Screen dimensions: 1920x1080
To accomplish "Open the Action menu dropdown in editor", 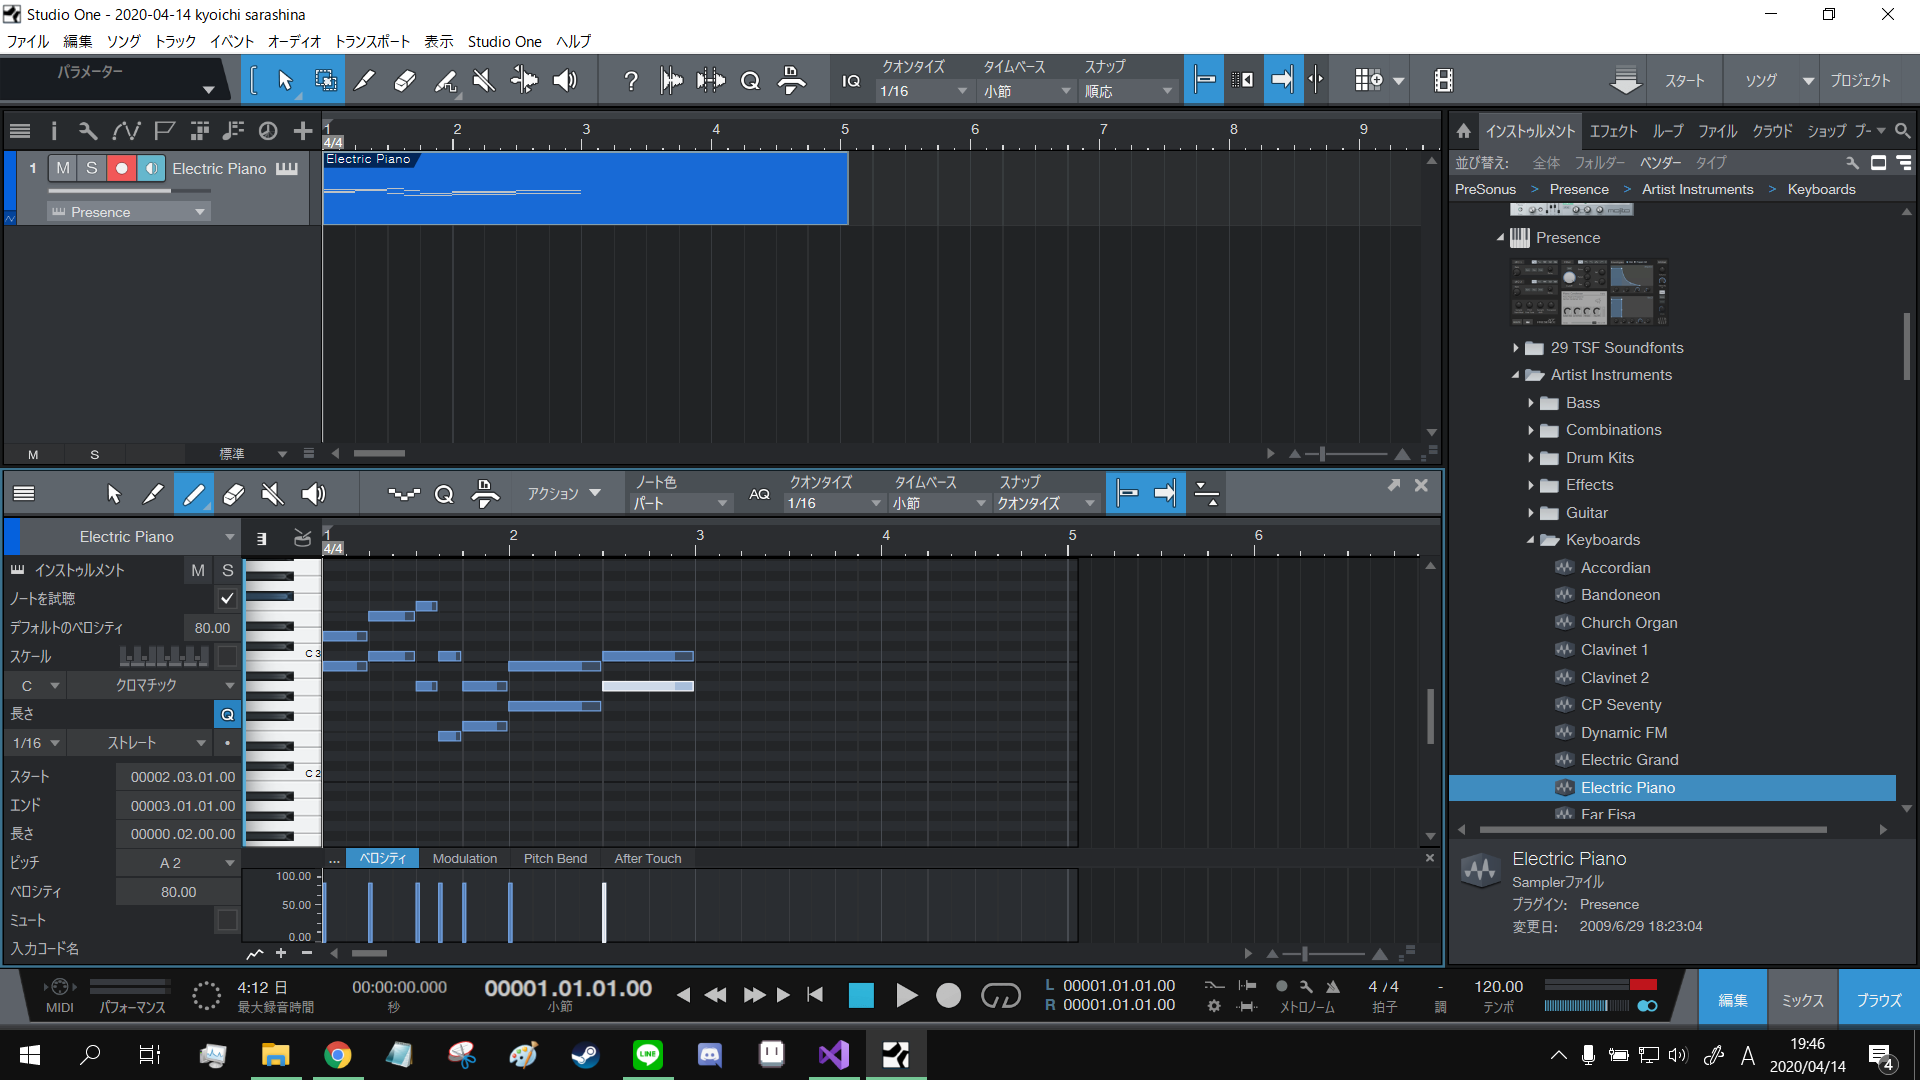I will [x=564, y=494].
